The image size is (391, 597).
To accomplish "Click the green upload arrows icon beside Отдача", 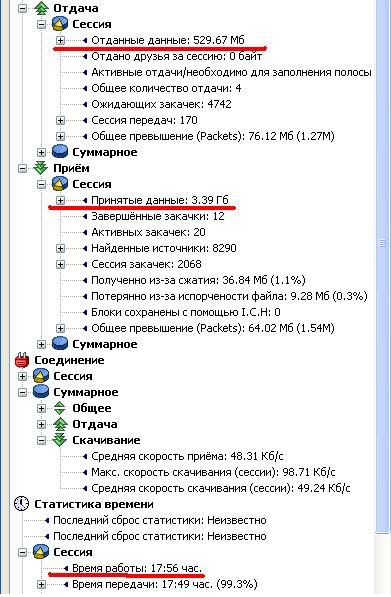I will [41, 8].
